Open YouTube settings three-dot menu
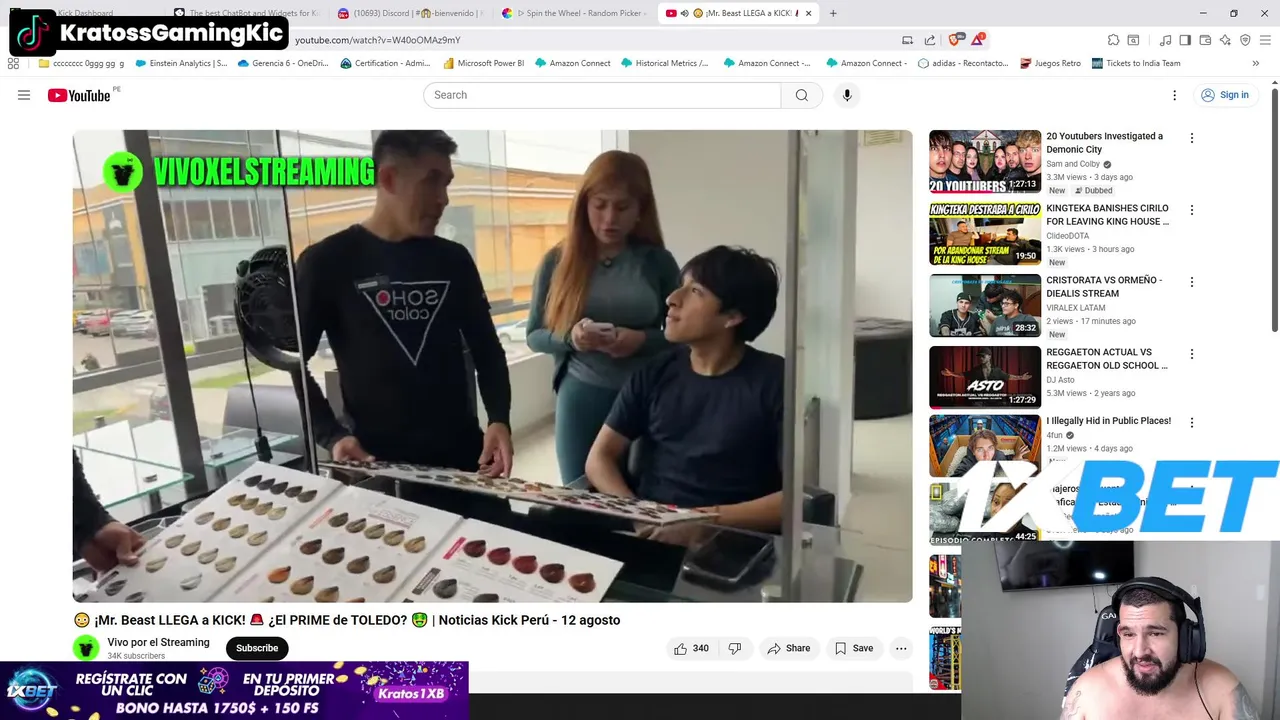Image resolution: width=1280 pixels, height=720 pixels. tap(1175, 95)
